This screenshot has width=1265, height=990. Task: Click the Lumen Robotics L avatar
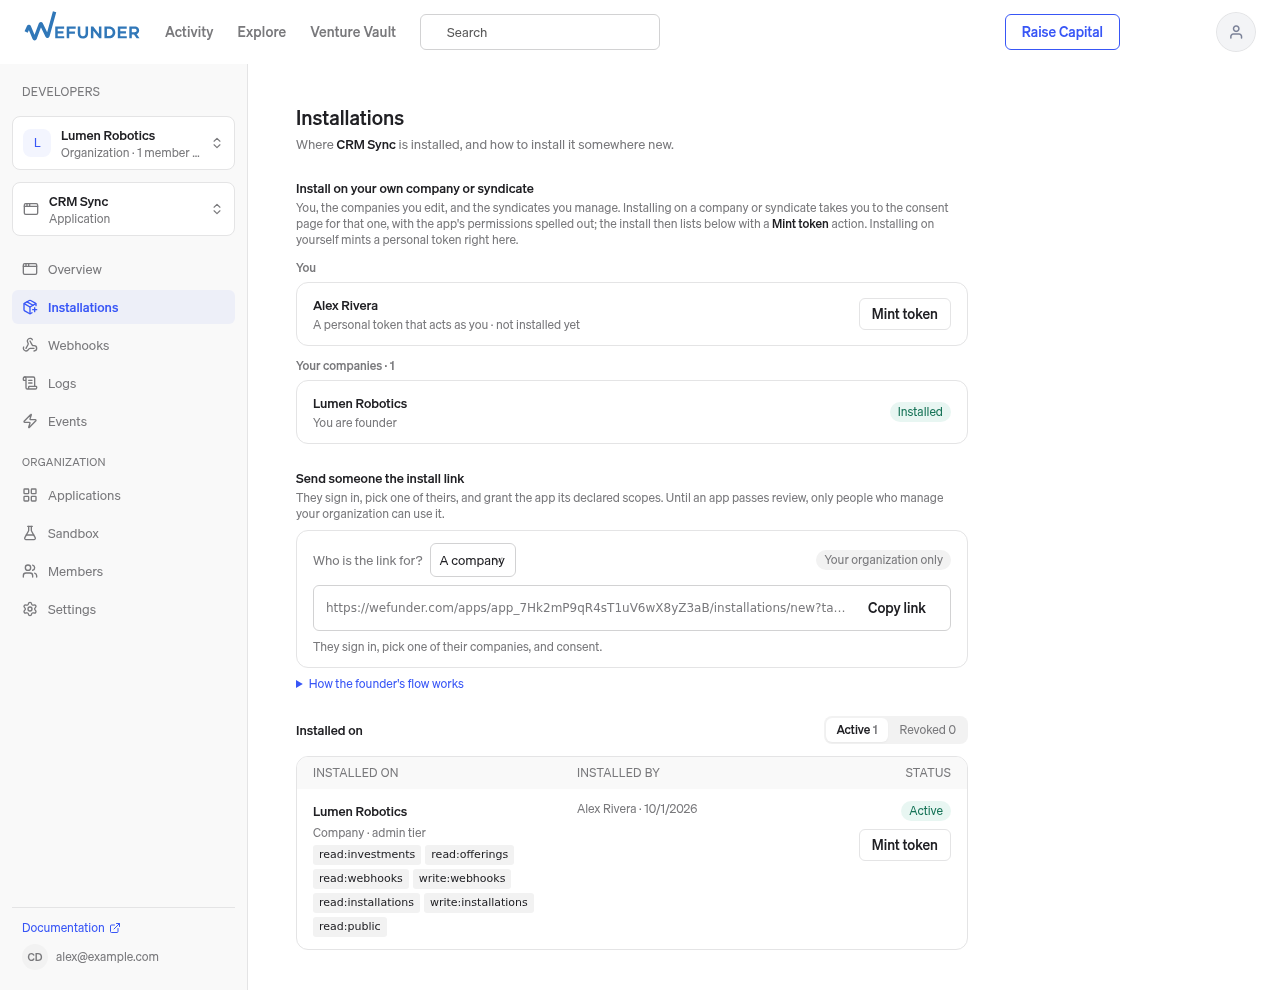point(37,143)
